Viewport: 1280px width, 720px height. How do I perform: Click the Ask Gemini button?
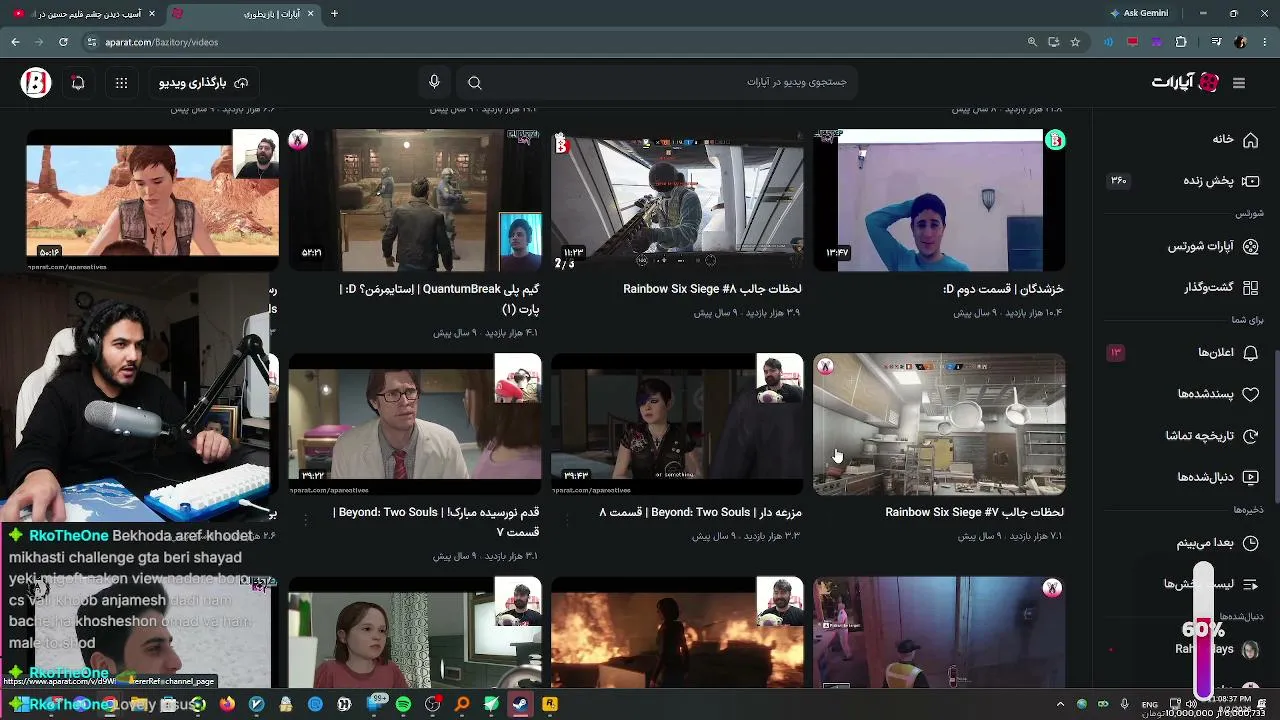pyautogui.click(x=1139, y=13)
